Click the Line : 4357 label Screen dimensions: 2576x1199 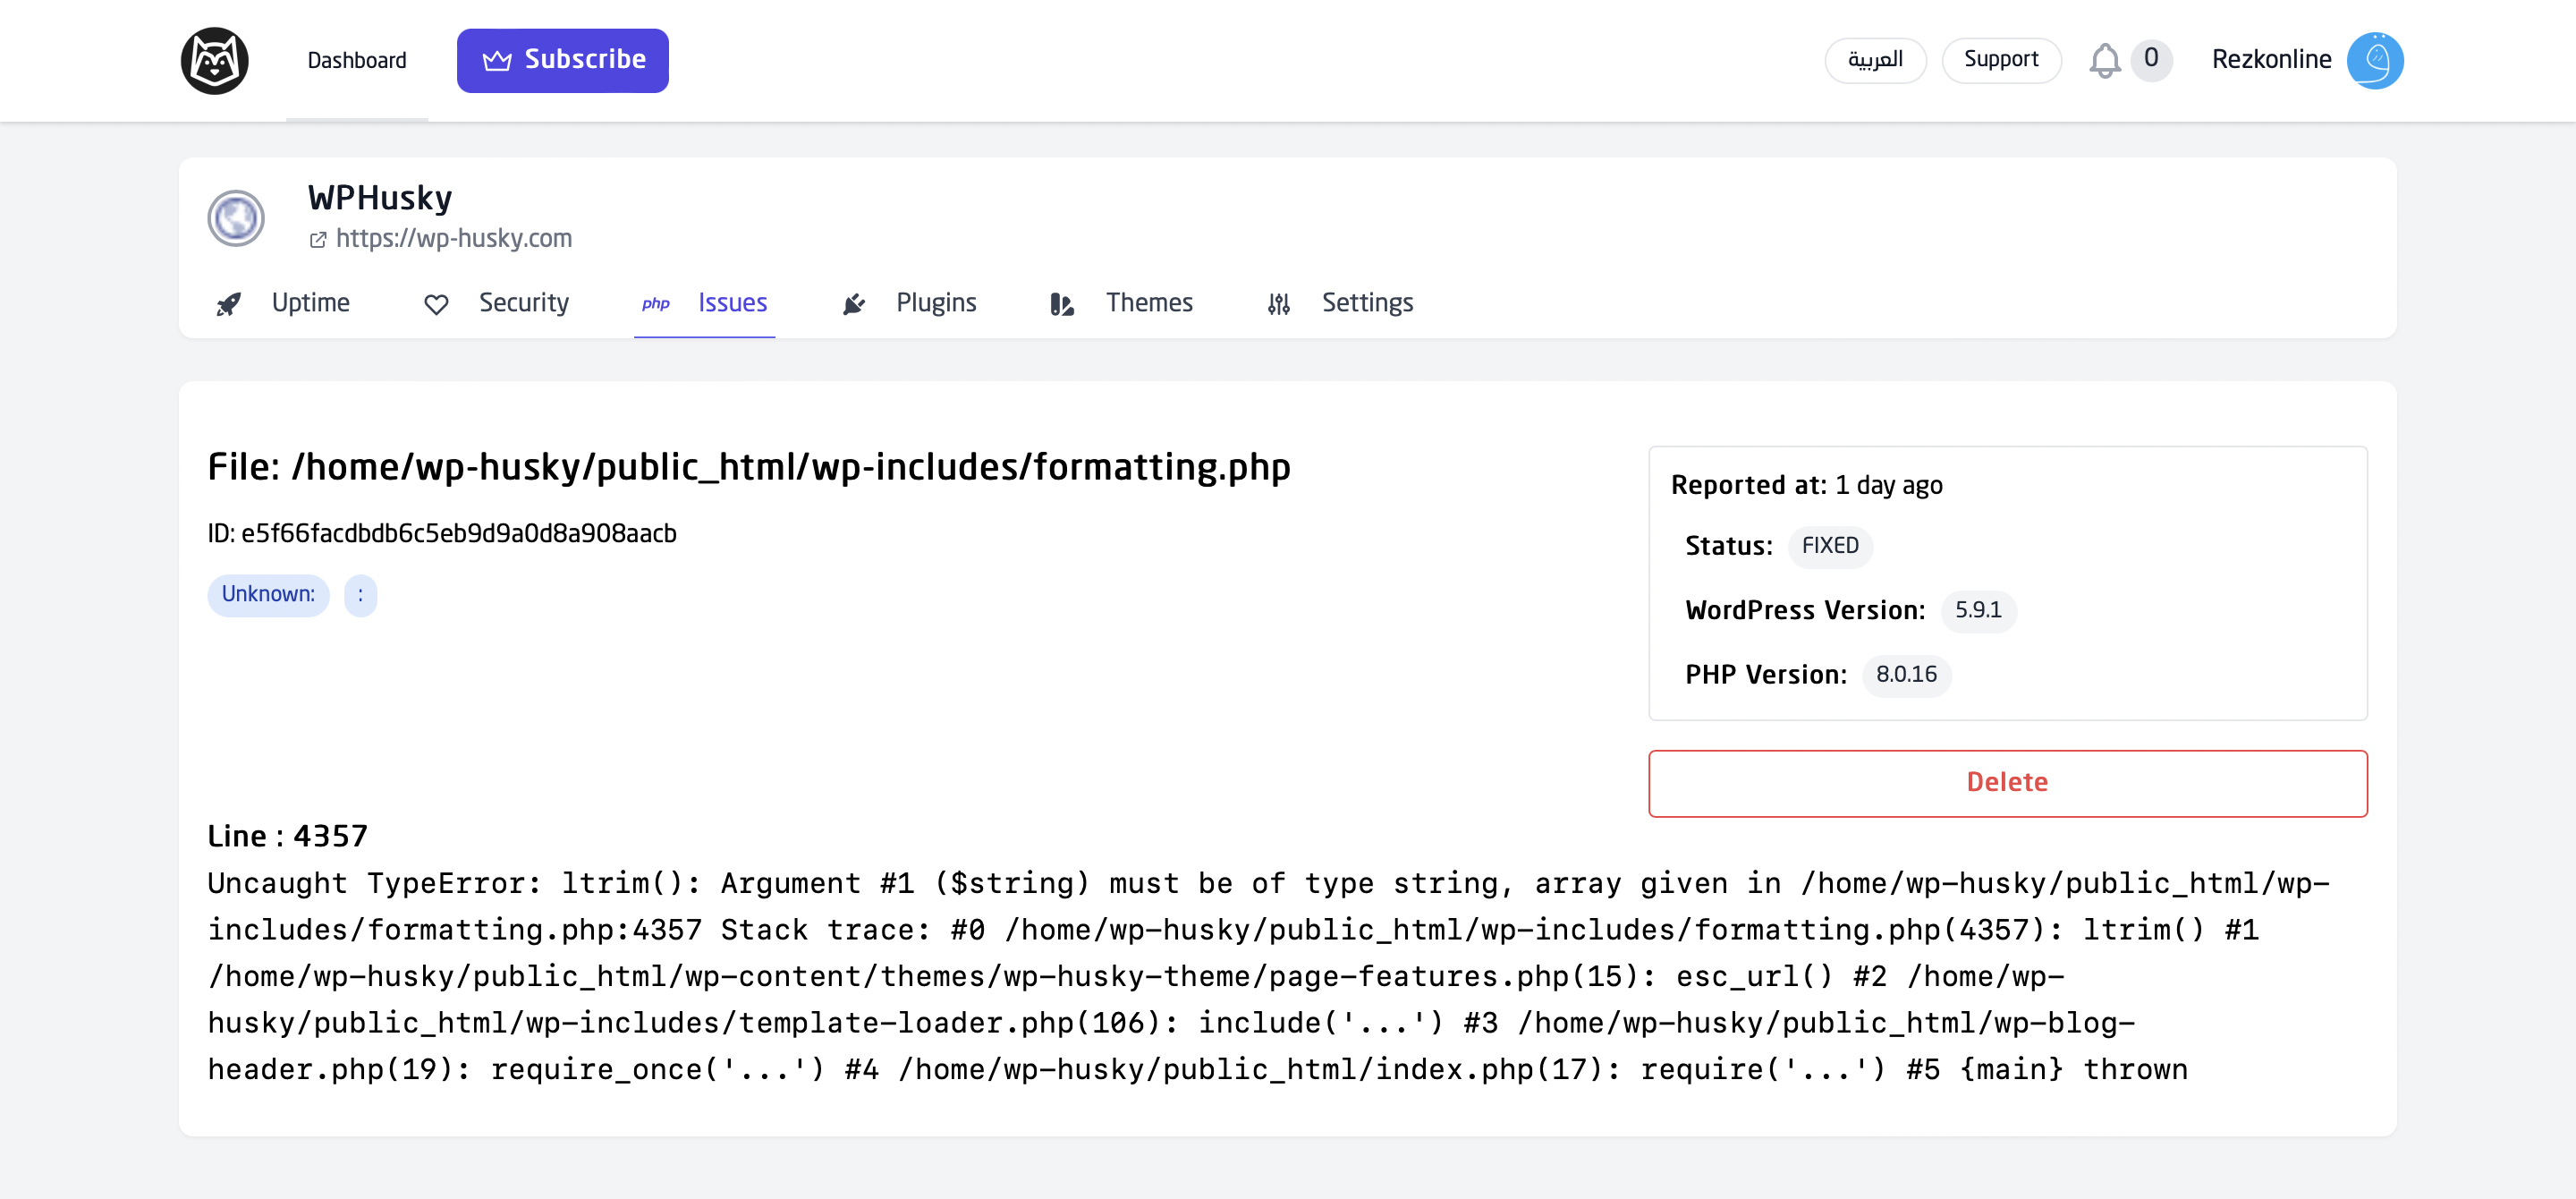tap(288, 836)
